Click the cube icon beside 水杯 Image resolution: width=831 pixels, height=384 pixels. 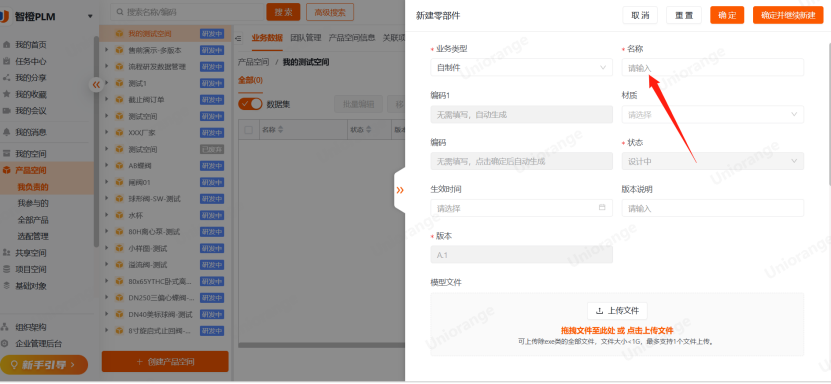[120, 216]
